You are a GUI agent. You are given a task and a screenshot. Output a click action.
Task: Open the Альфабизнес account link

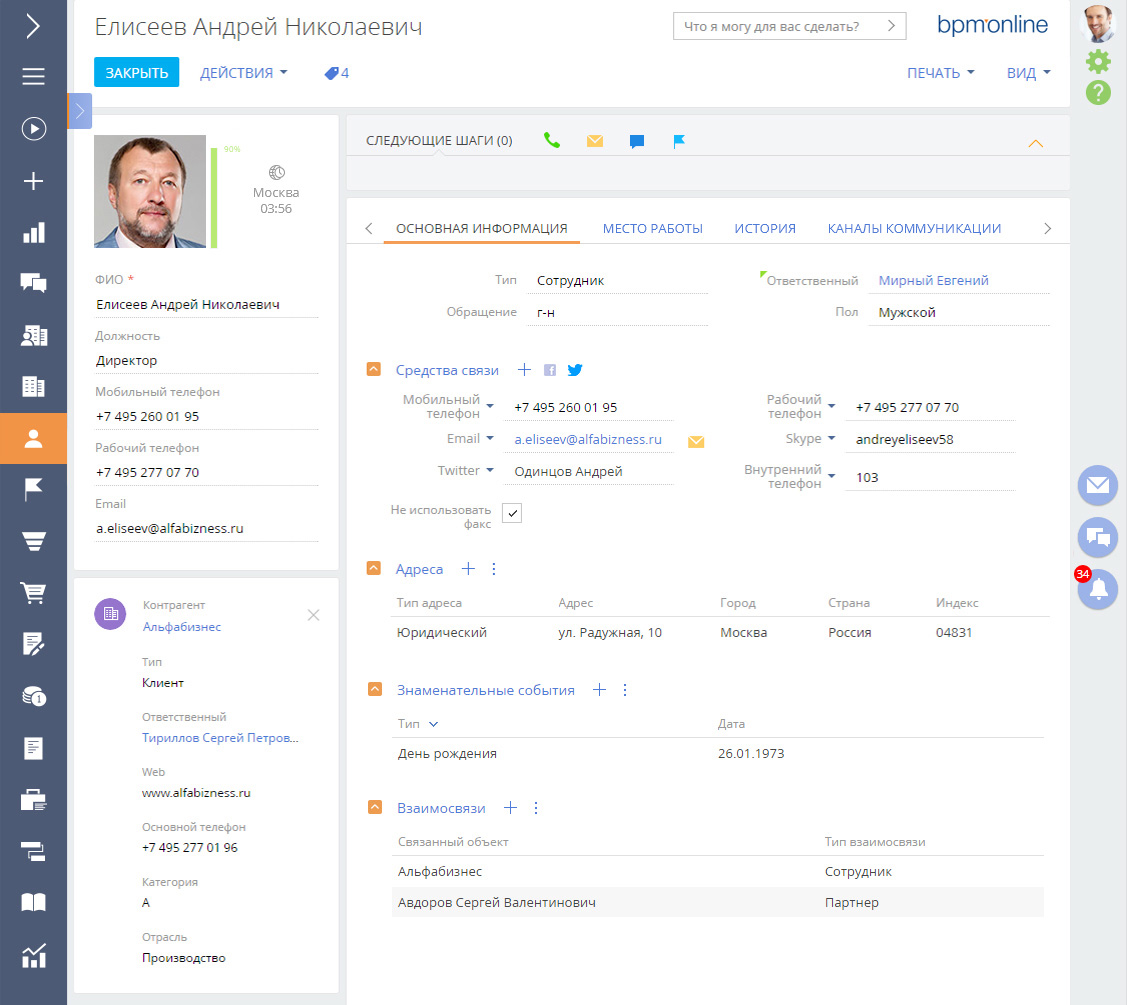(181, 627)
